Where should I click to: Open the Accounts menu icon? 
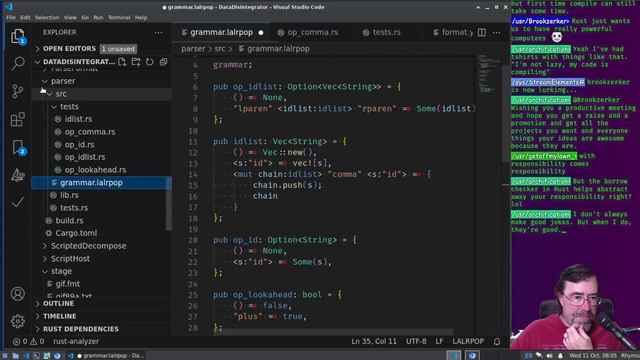18,294
